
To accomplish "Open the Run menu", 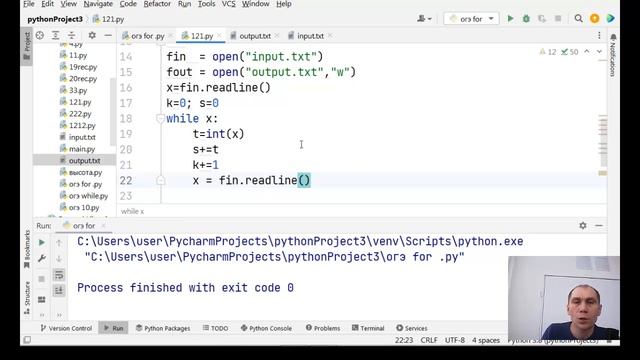I will coord(184,4).
